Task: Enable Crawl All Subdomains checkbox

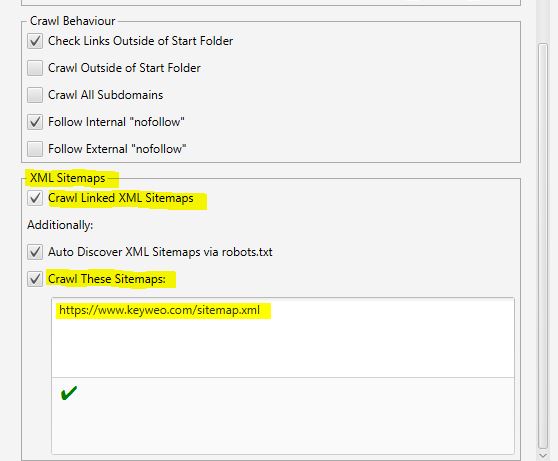Action: [x=35, y=95]
